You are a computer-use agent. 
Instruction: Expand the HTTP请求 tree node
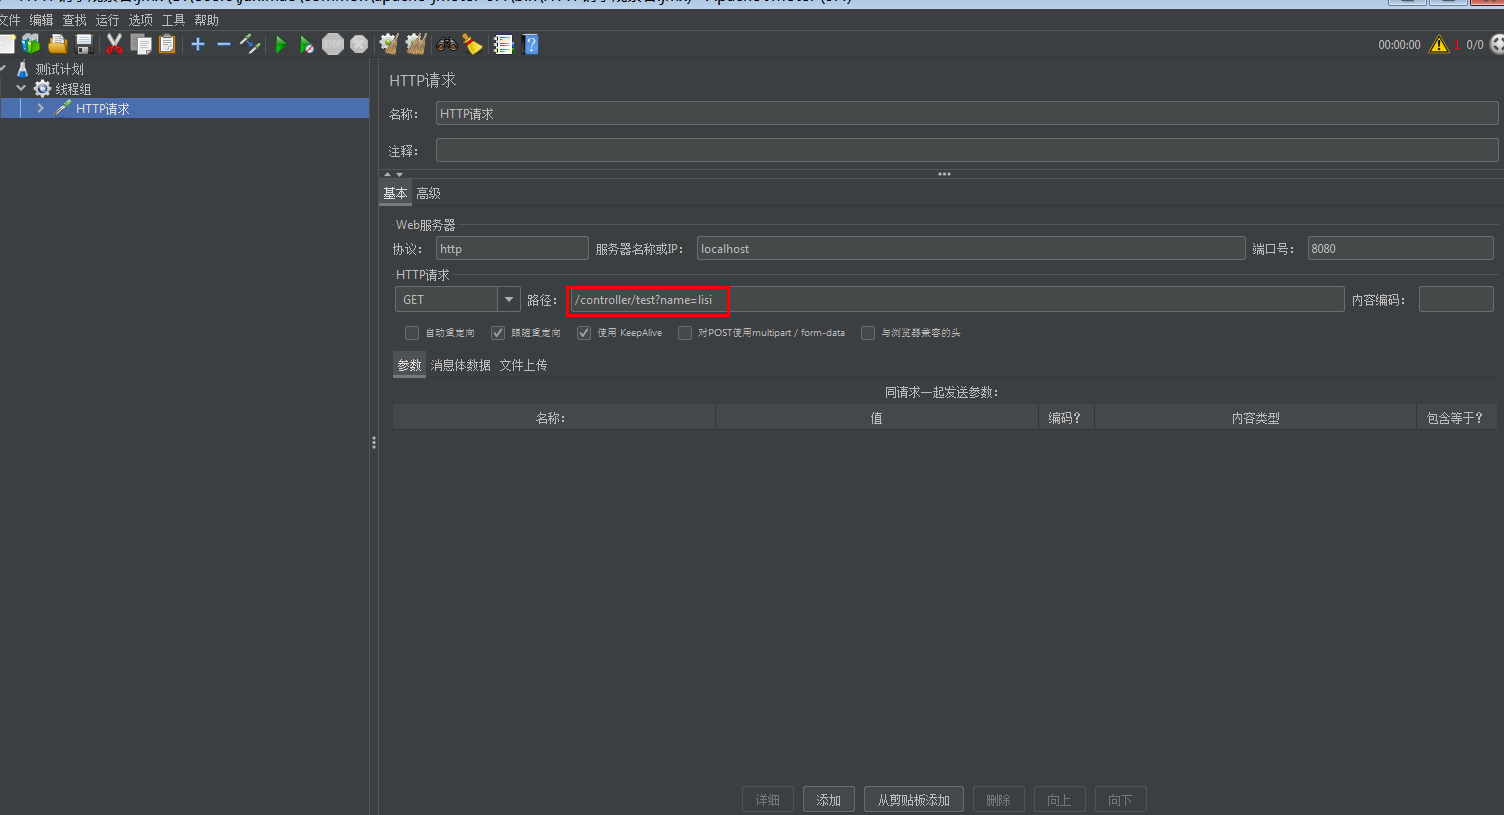tap(40, 108)
